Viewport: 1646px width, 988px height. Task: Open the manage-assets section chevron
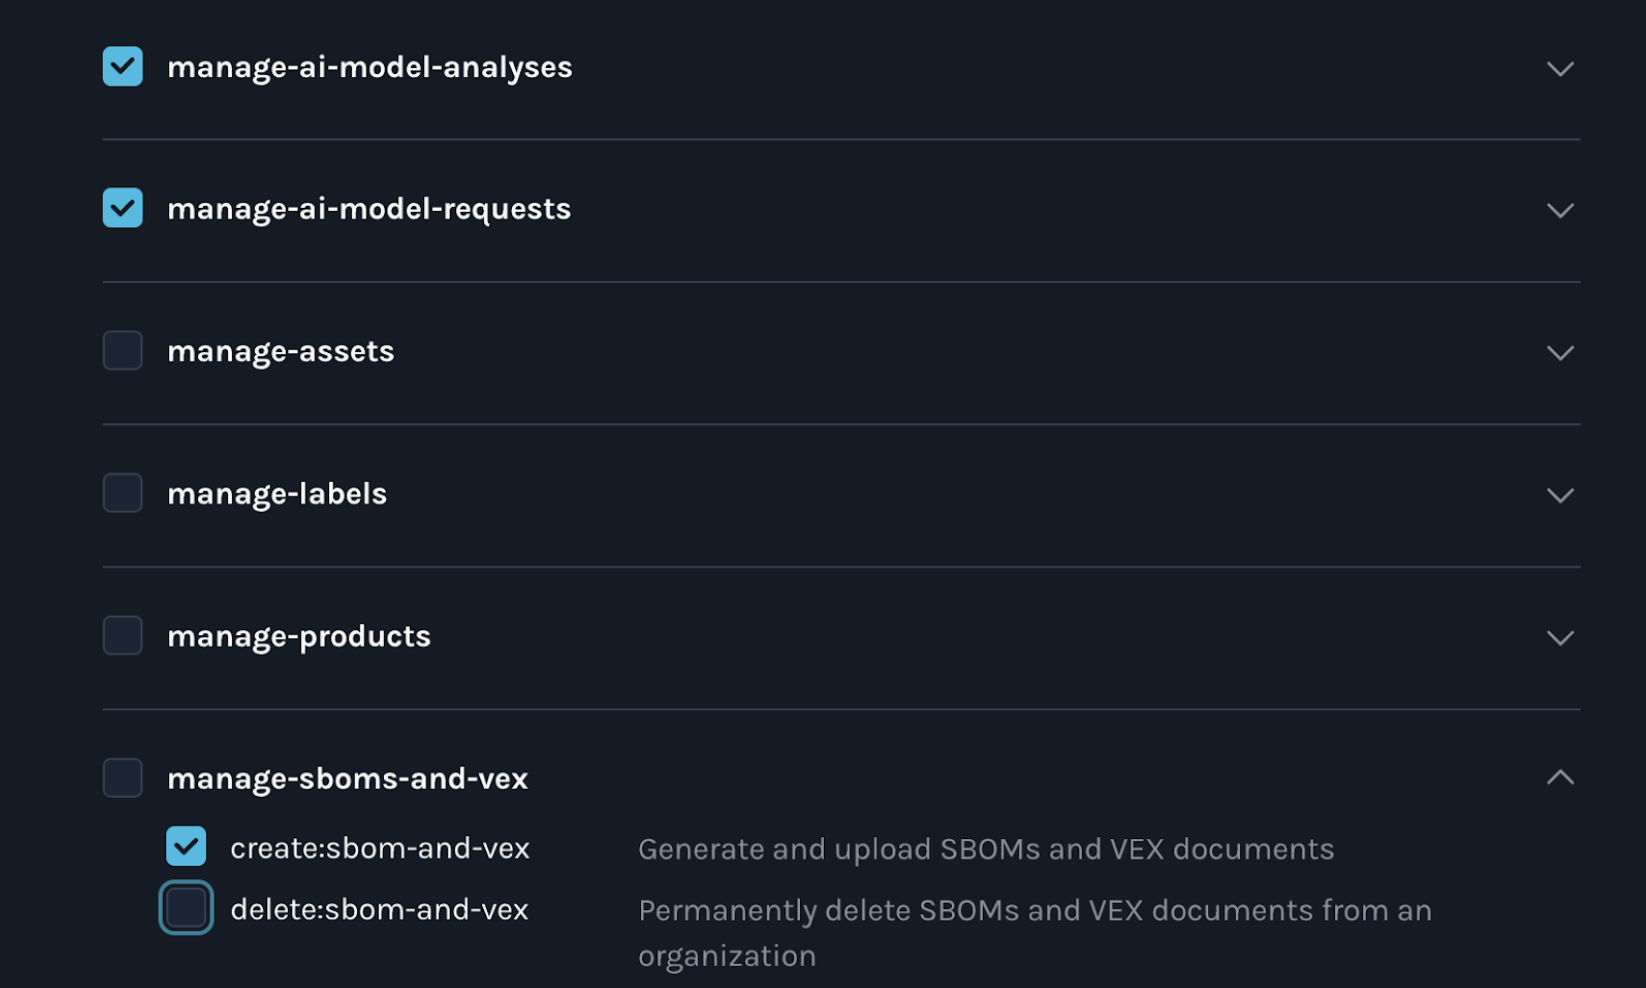[x=1560, y=353]
